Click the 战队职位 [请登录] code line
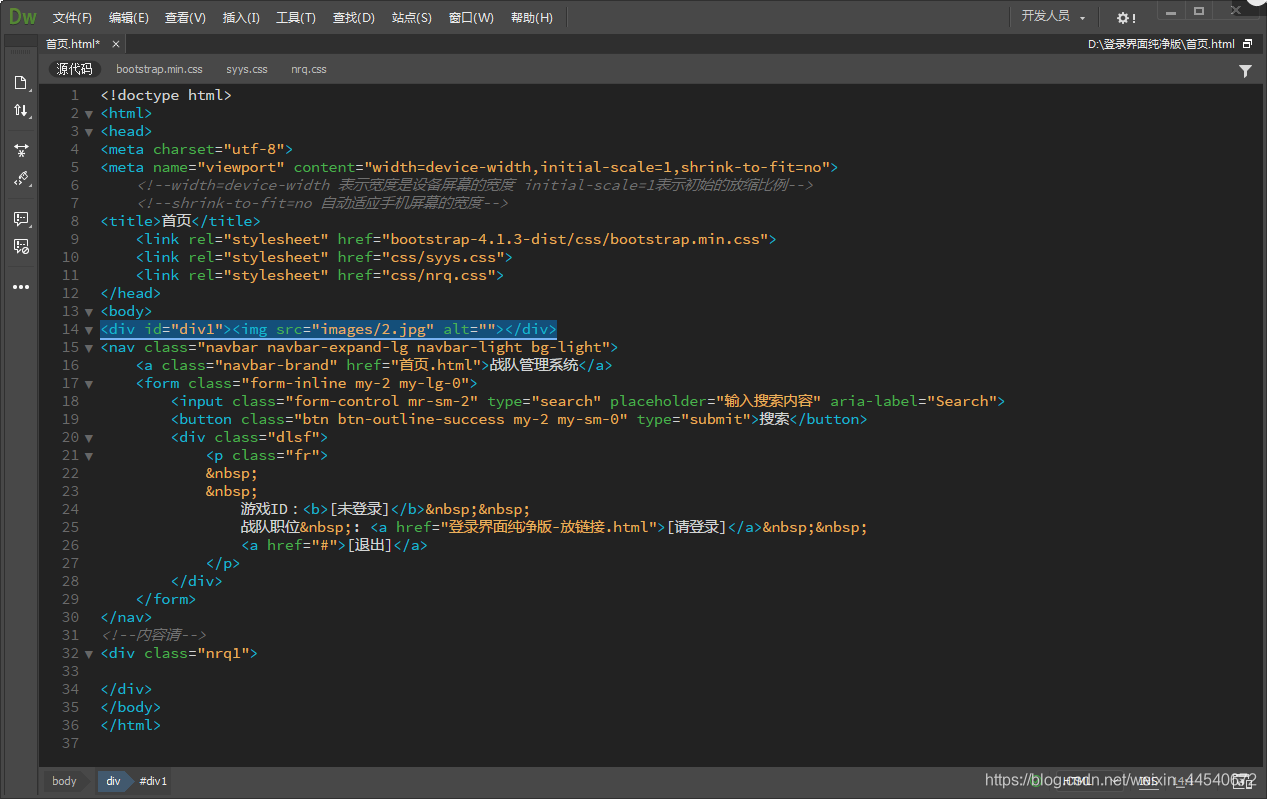This screenshot has height=799, width=1267. tap(554, 527)
